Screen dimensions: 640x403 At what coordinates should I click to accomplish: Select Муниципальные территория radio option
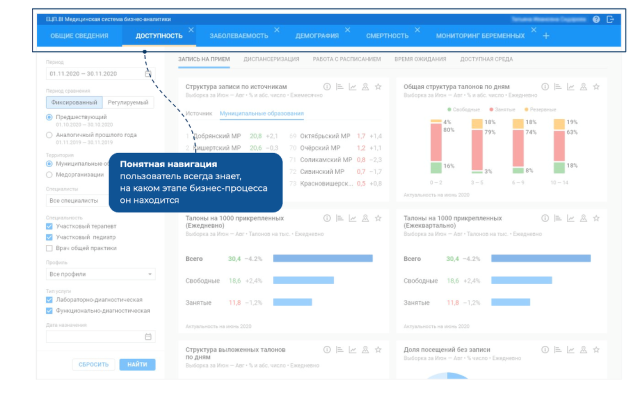[49, 164]
